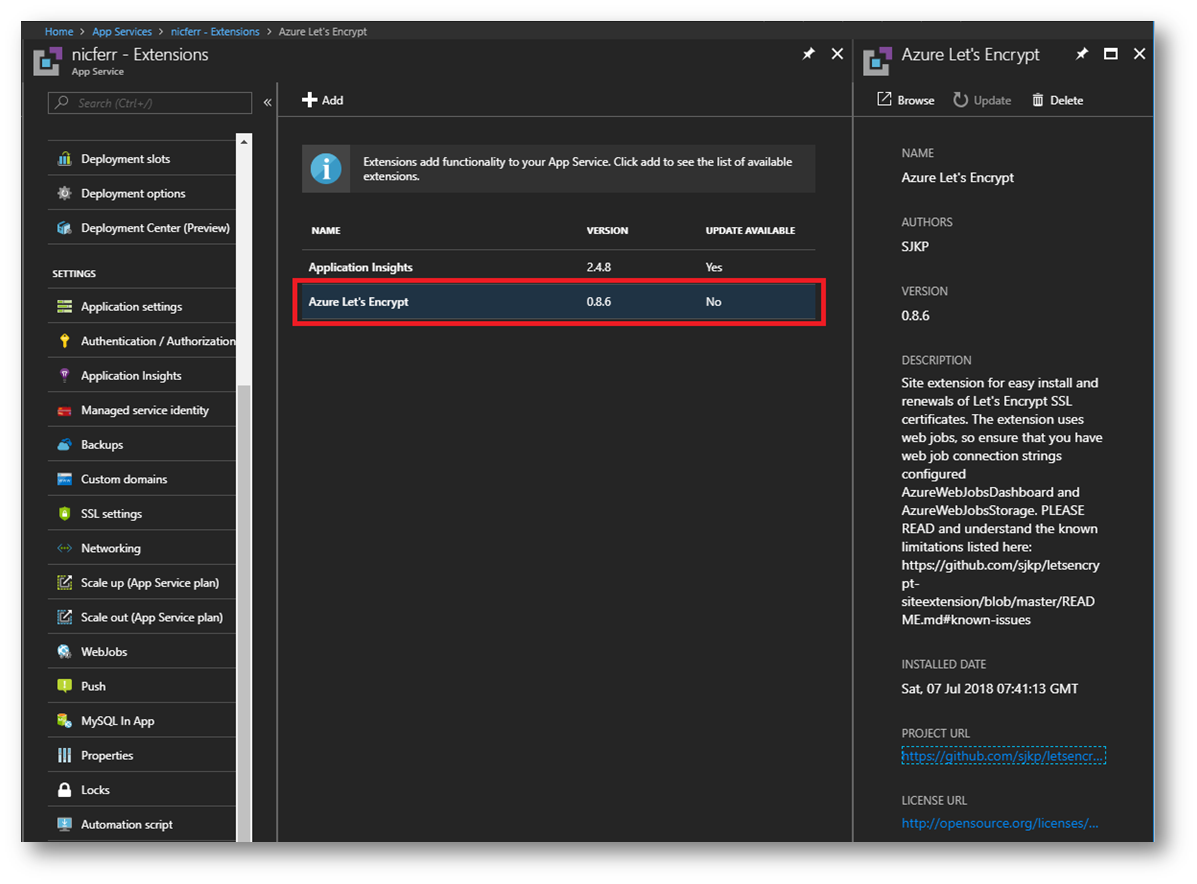The image size is (1197, 884).
Task: Click the version 2.4.8 cell
Action: click(598, 267)
